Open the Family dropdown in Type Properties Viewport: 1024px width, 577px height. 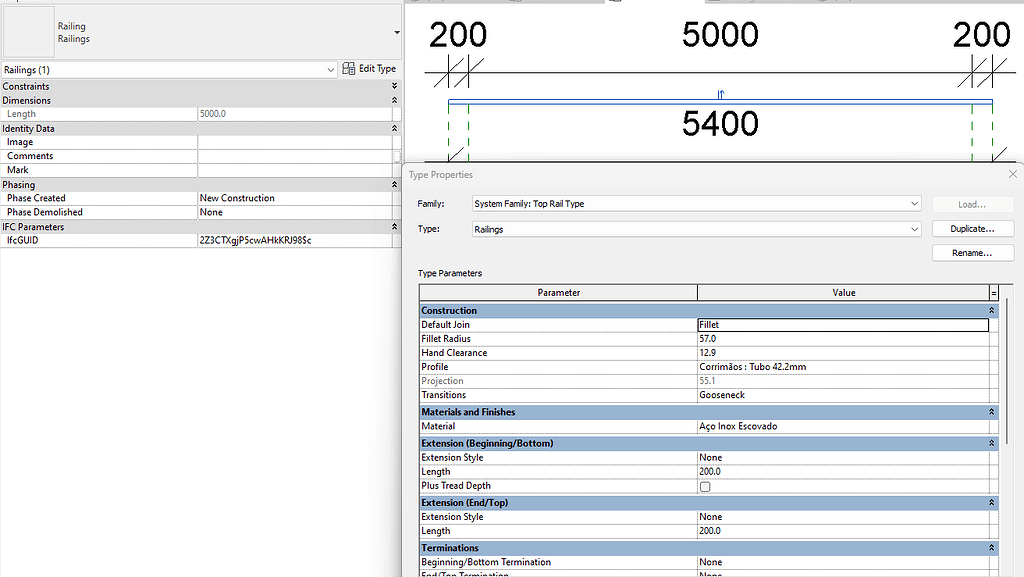916,203
